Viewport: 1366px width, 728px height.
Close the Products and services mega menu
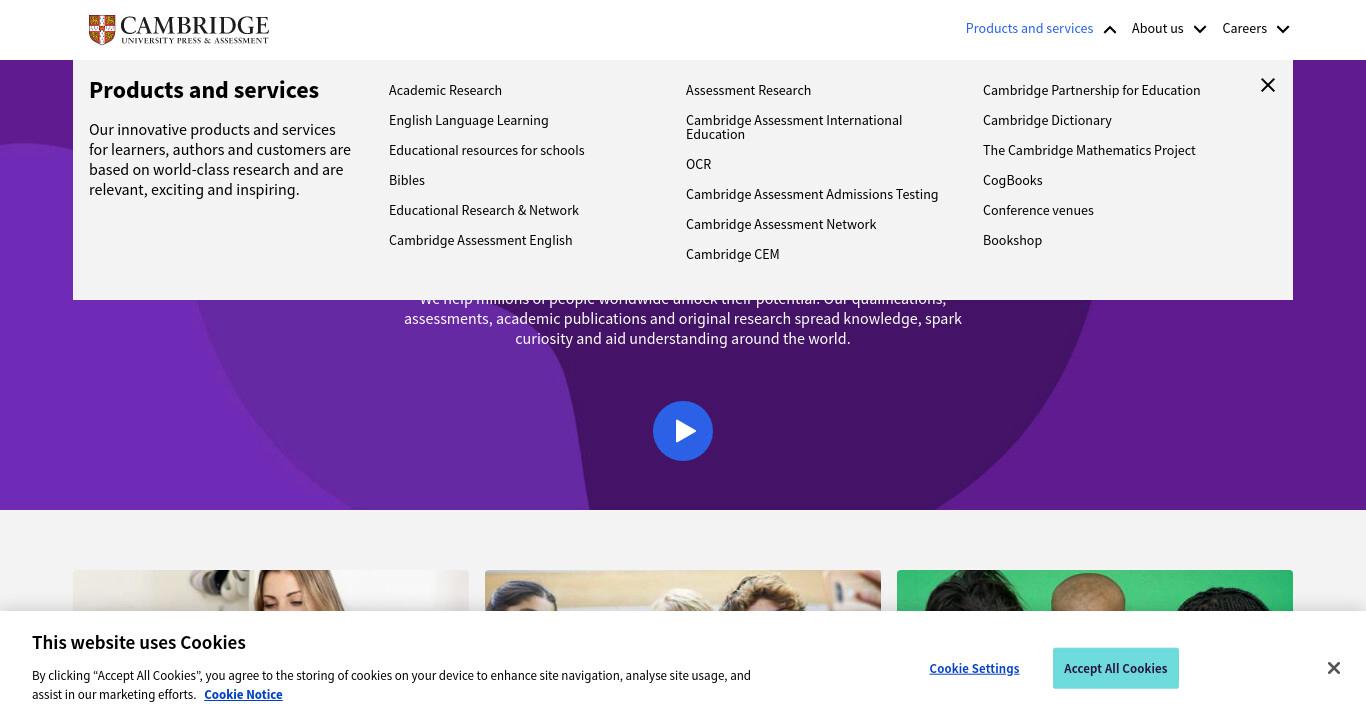pyautogui.click(x=1268, y=85)
